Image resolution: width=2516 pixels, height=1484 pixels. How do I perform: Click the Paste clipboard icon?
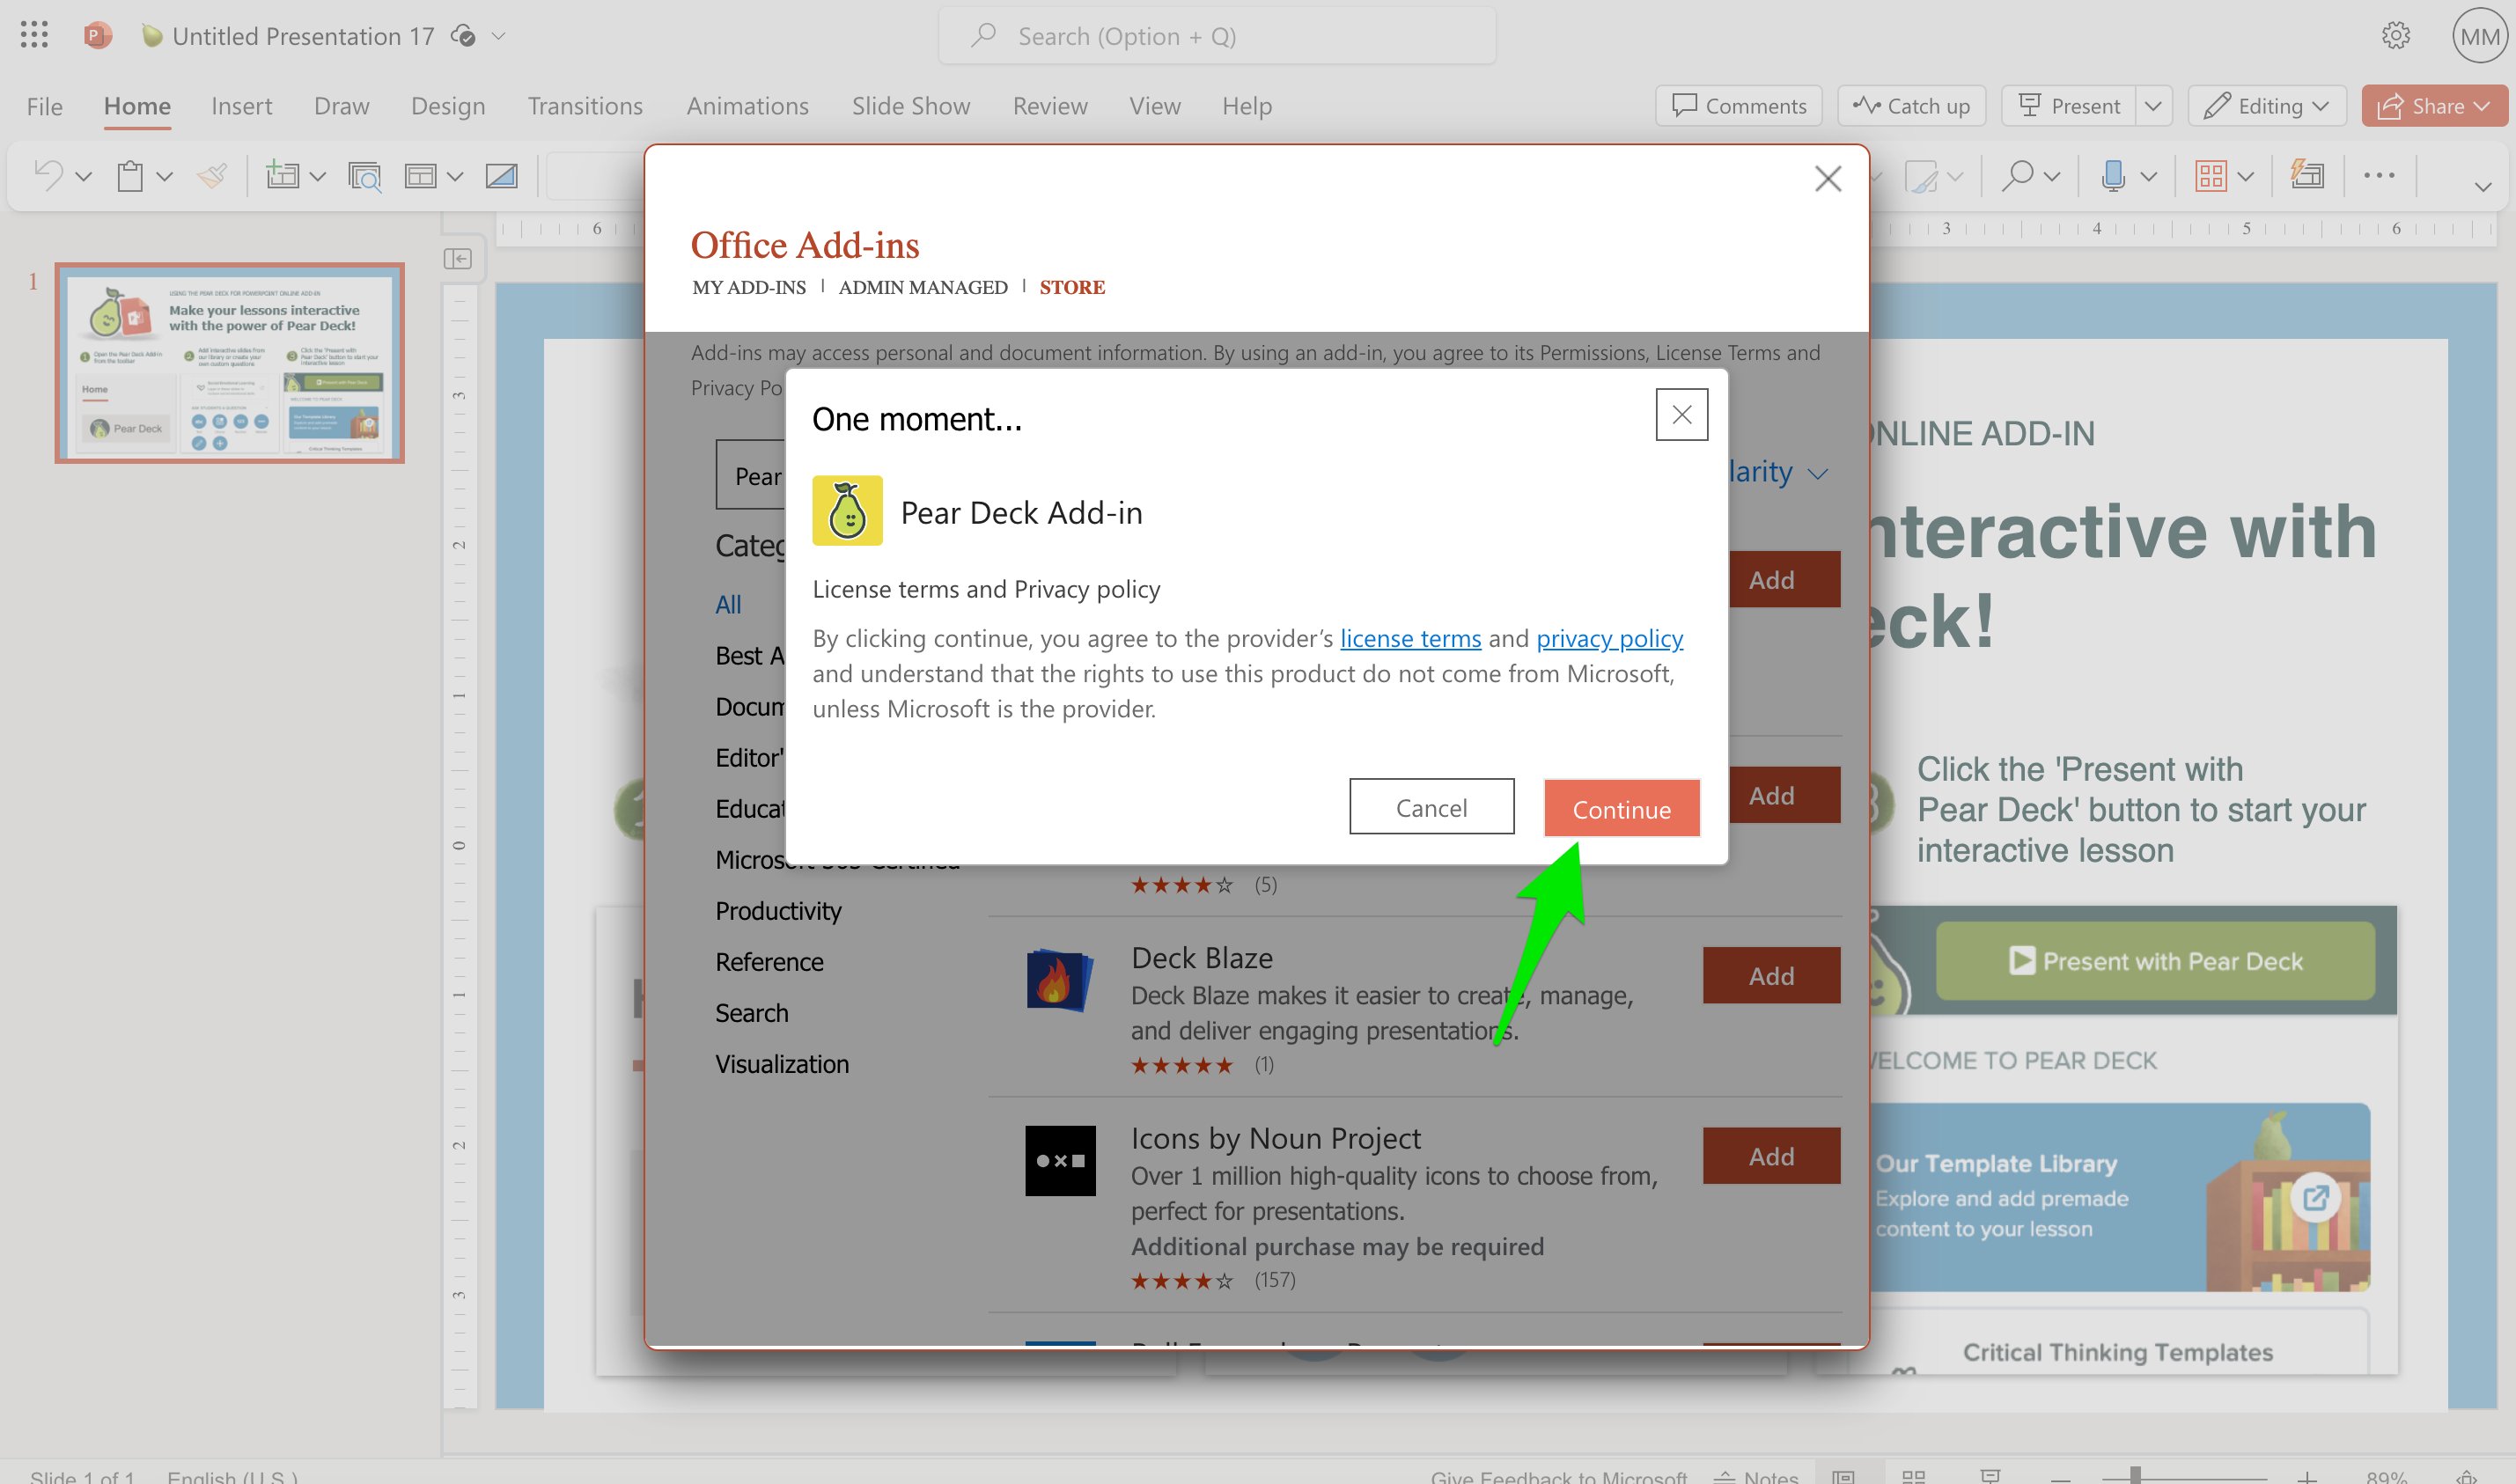(x=129, y=176)
